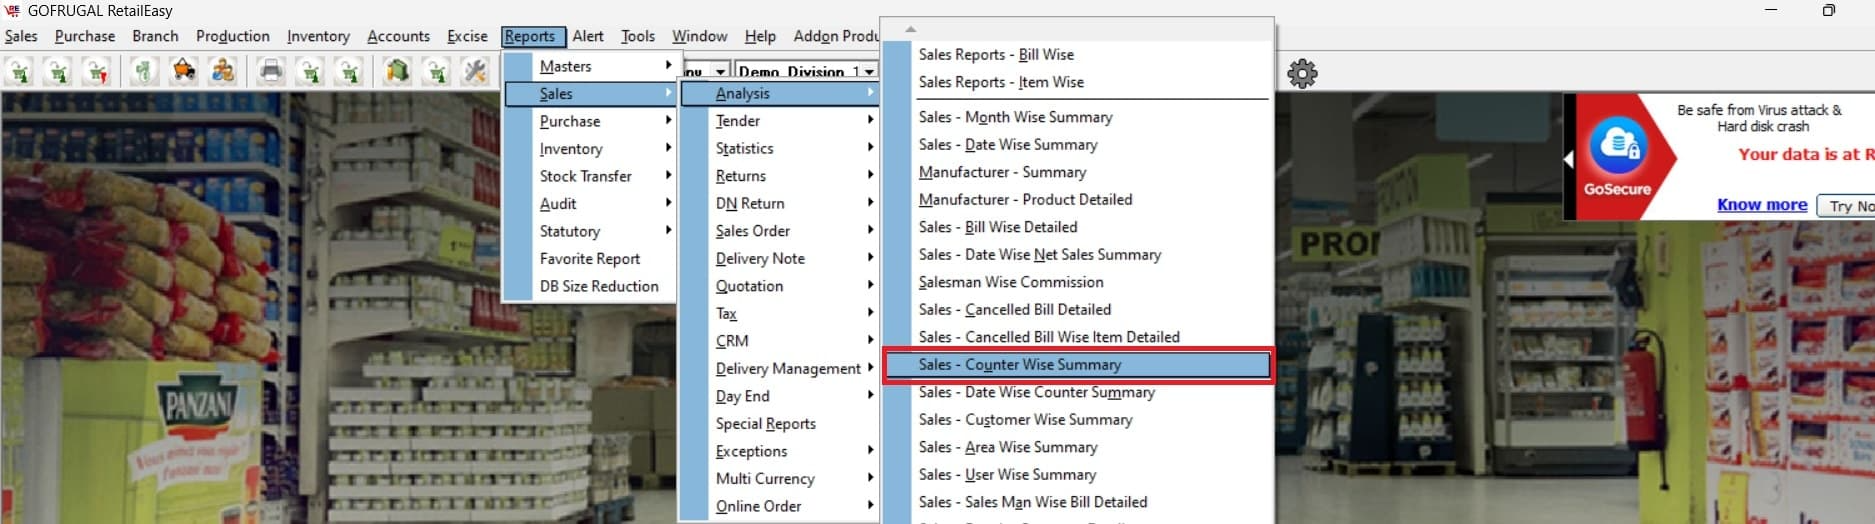Select Sales - Counter Wise Summary
Viewport: 1875px width, 524px height.
point(1077,364)
